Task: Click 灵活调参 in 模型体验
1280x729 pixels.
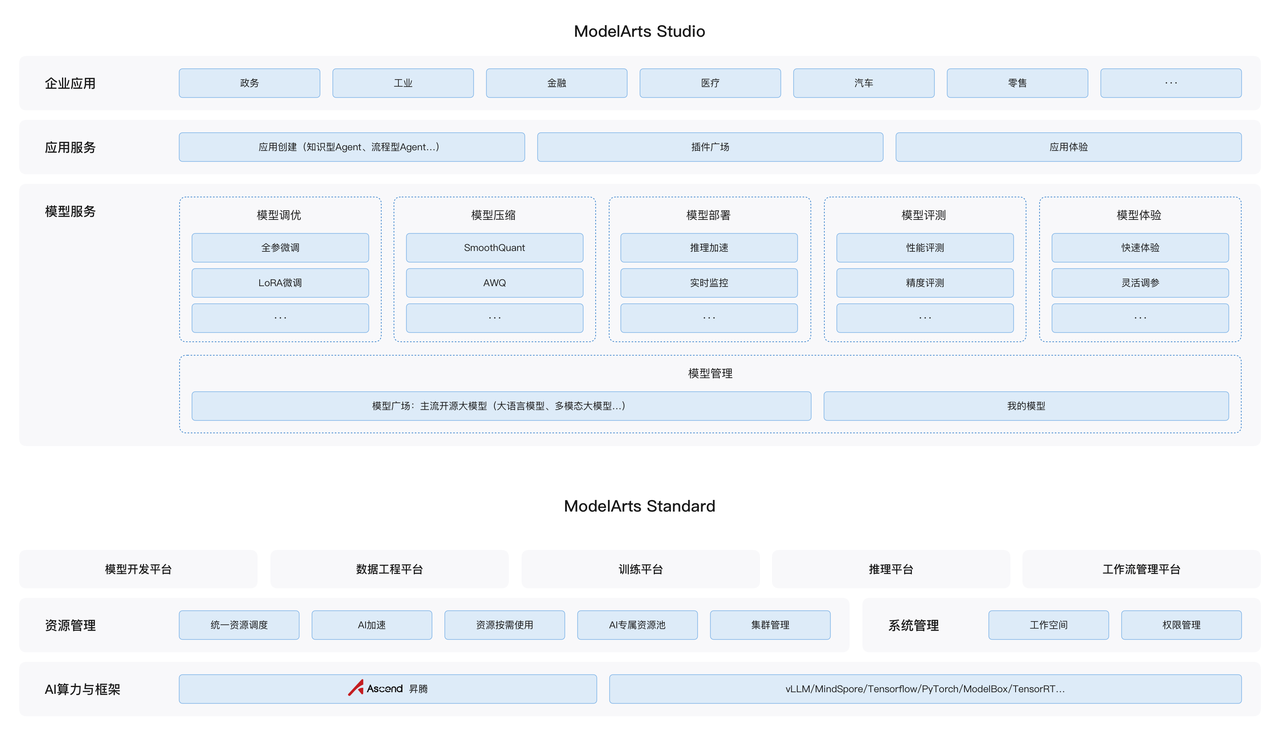Action: [1140, 283]
